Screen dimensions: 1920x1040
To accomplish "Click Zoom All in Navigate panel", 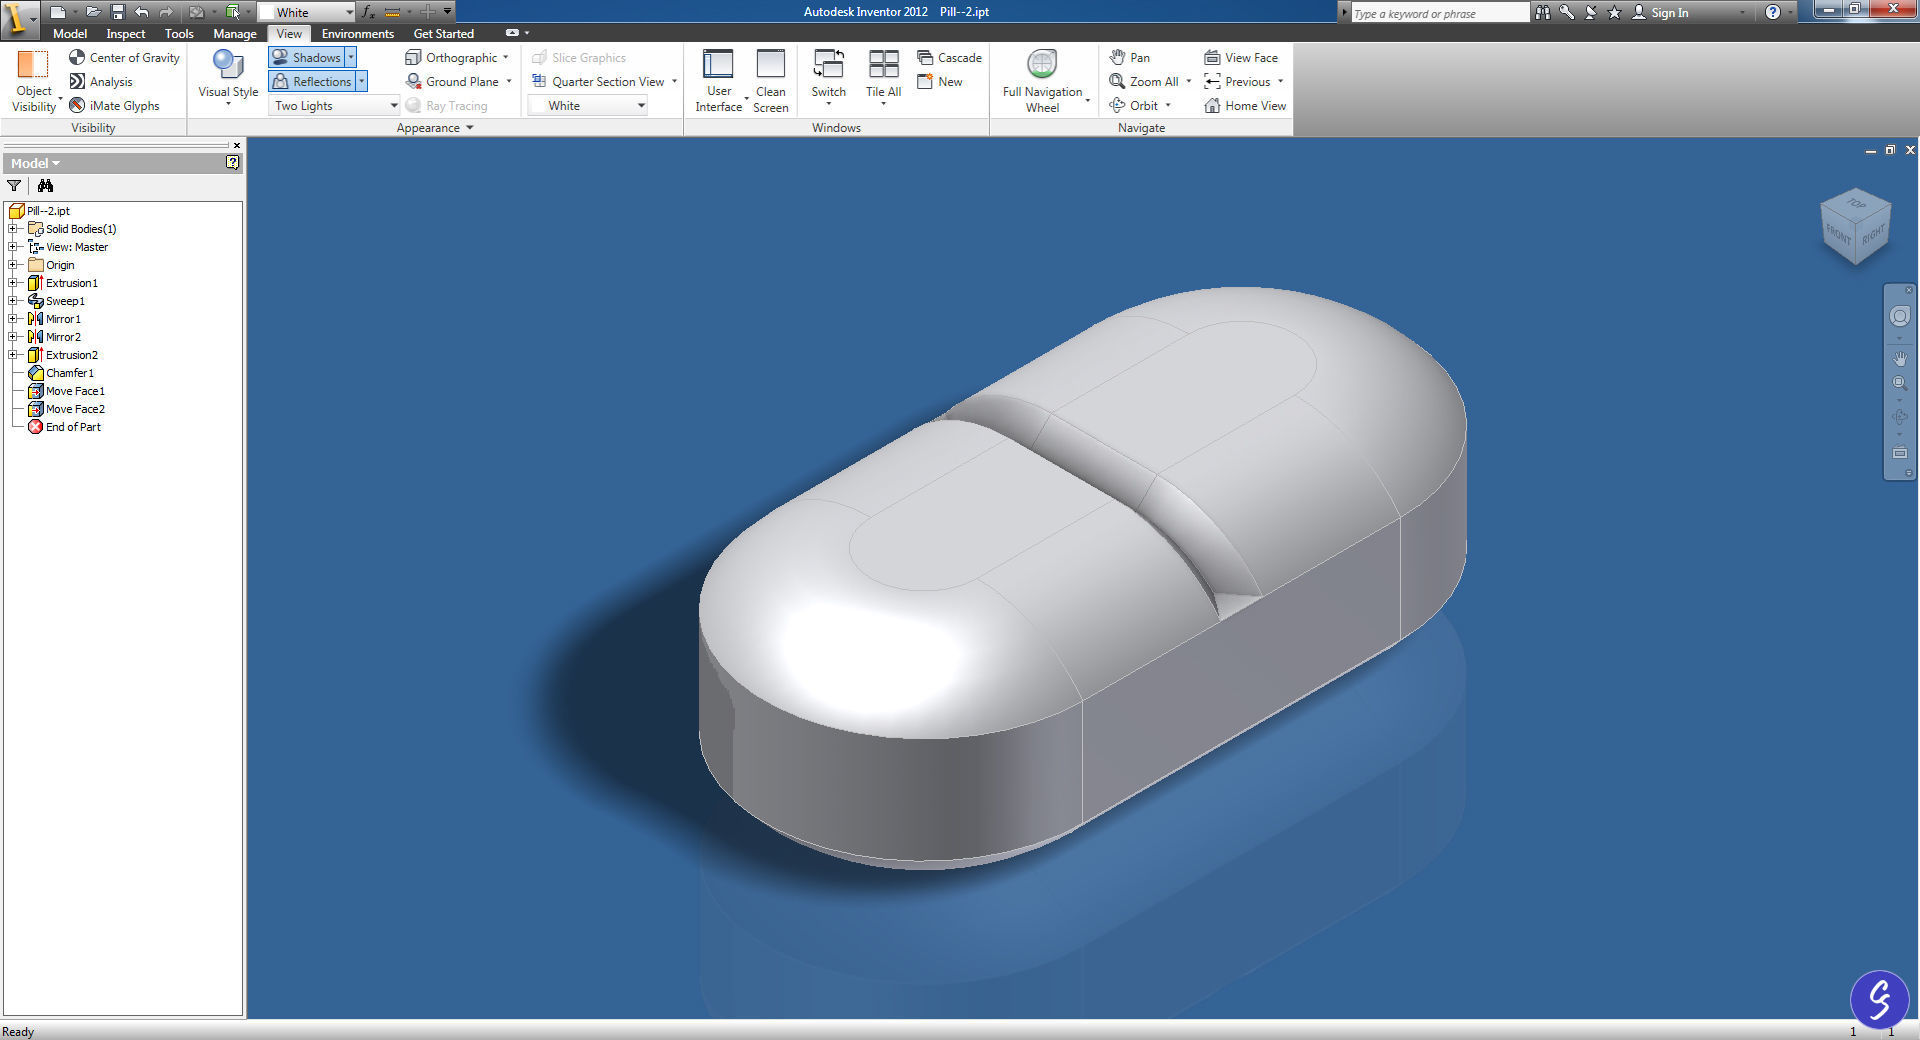I will (1144, 82).
